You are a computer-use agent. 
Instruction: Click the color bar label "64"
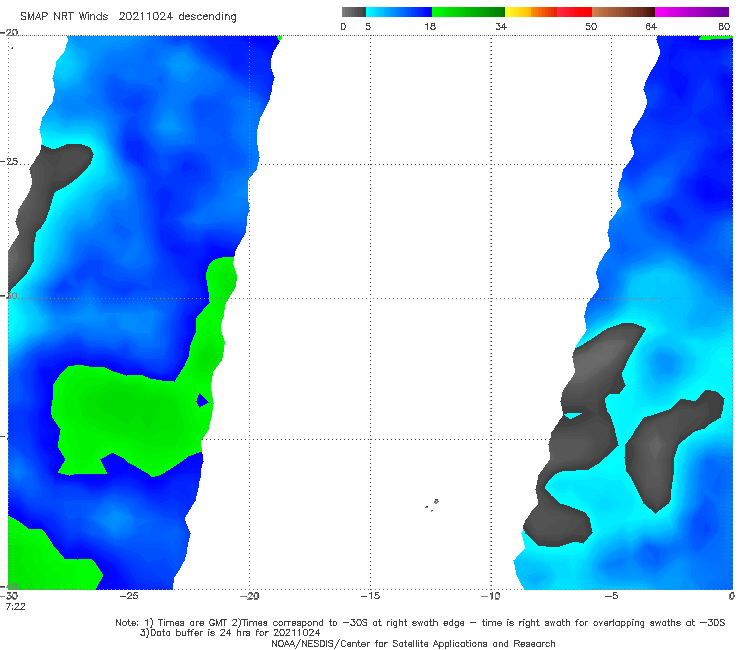[651, 26]
